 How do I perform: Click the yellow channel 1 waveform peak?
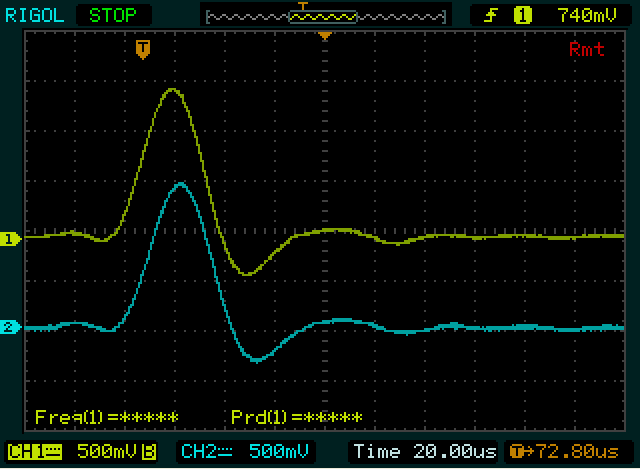pos(172,89)
